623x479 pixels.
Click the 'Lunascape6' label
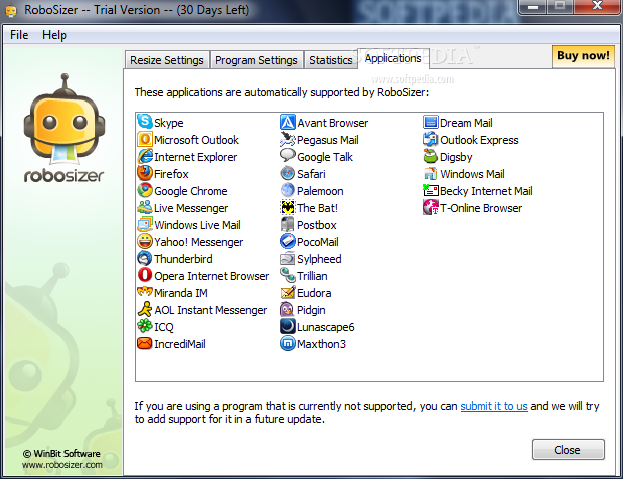click(x=325, y=327)
